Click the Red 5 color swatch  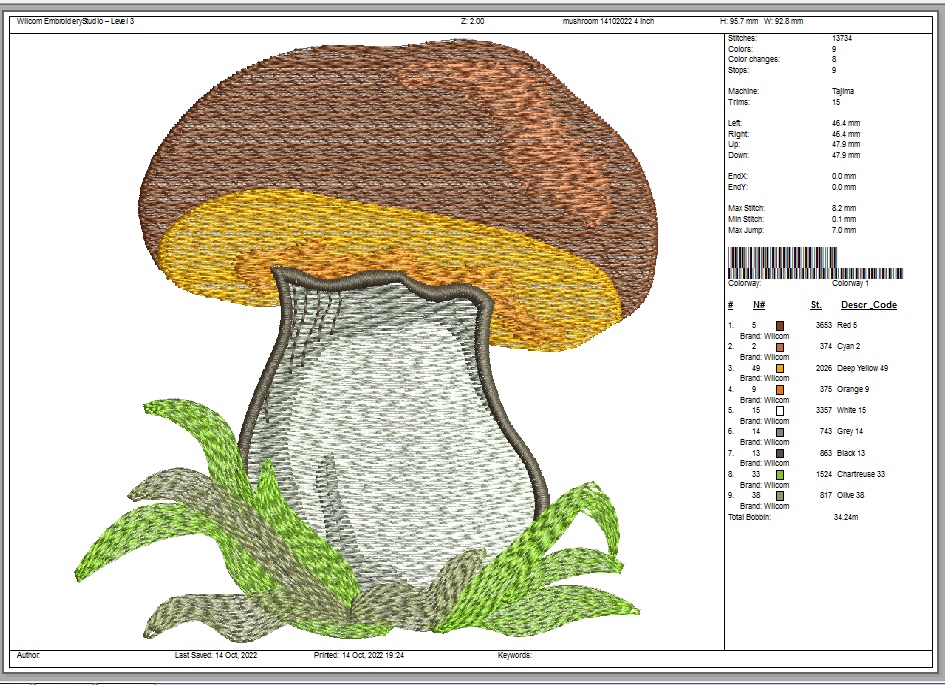[780, 326]
